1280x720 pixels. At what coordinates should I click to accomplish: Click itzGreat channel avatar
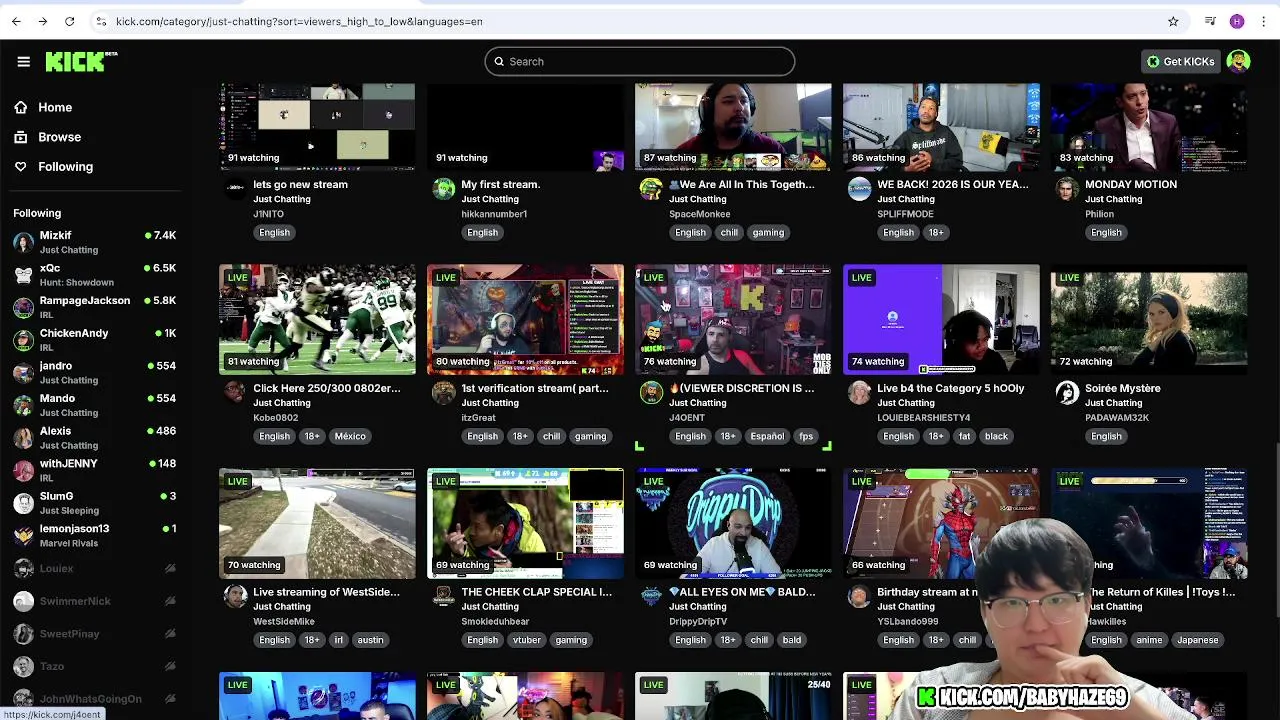point(443,391)
